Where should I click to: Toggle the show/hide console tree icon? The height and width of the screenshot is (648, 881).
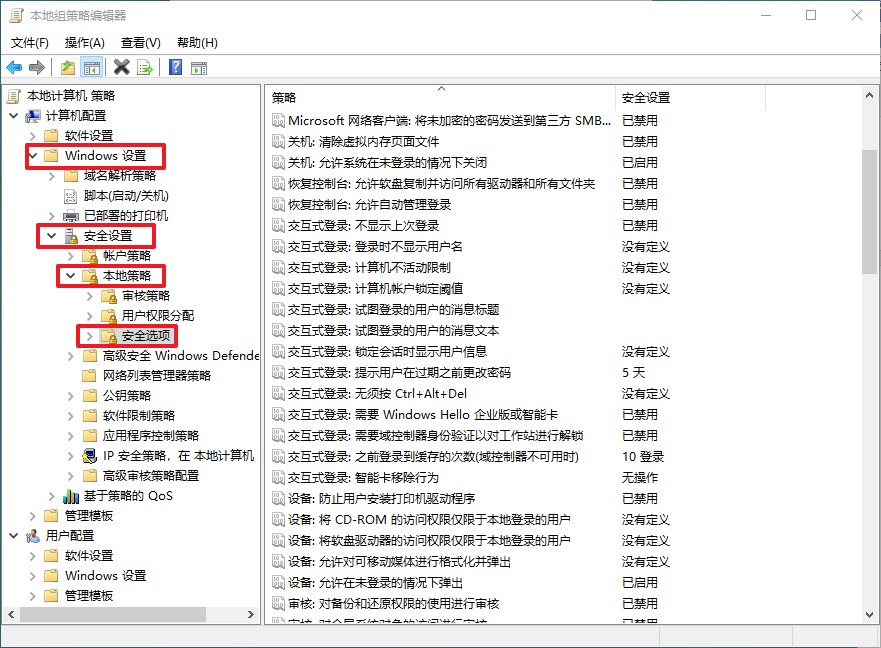92,67
